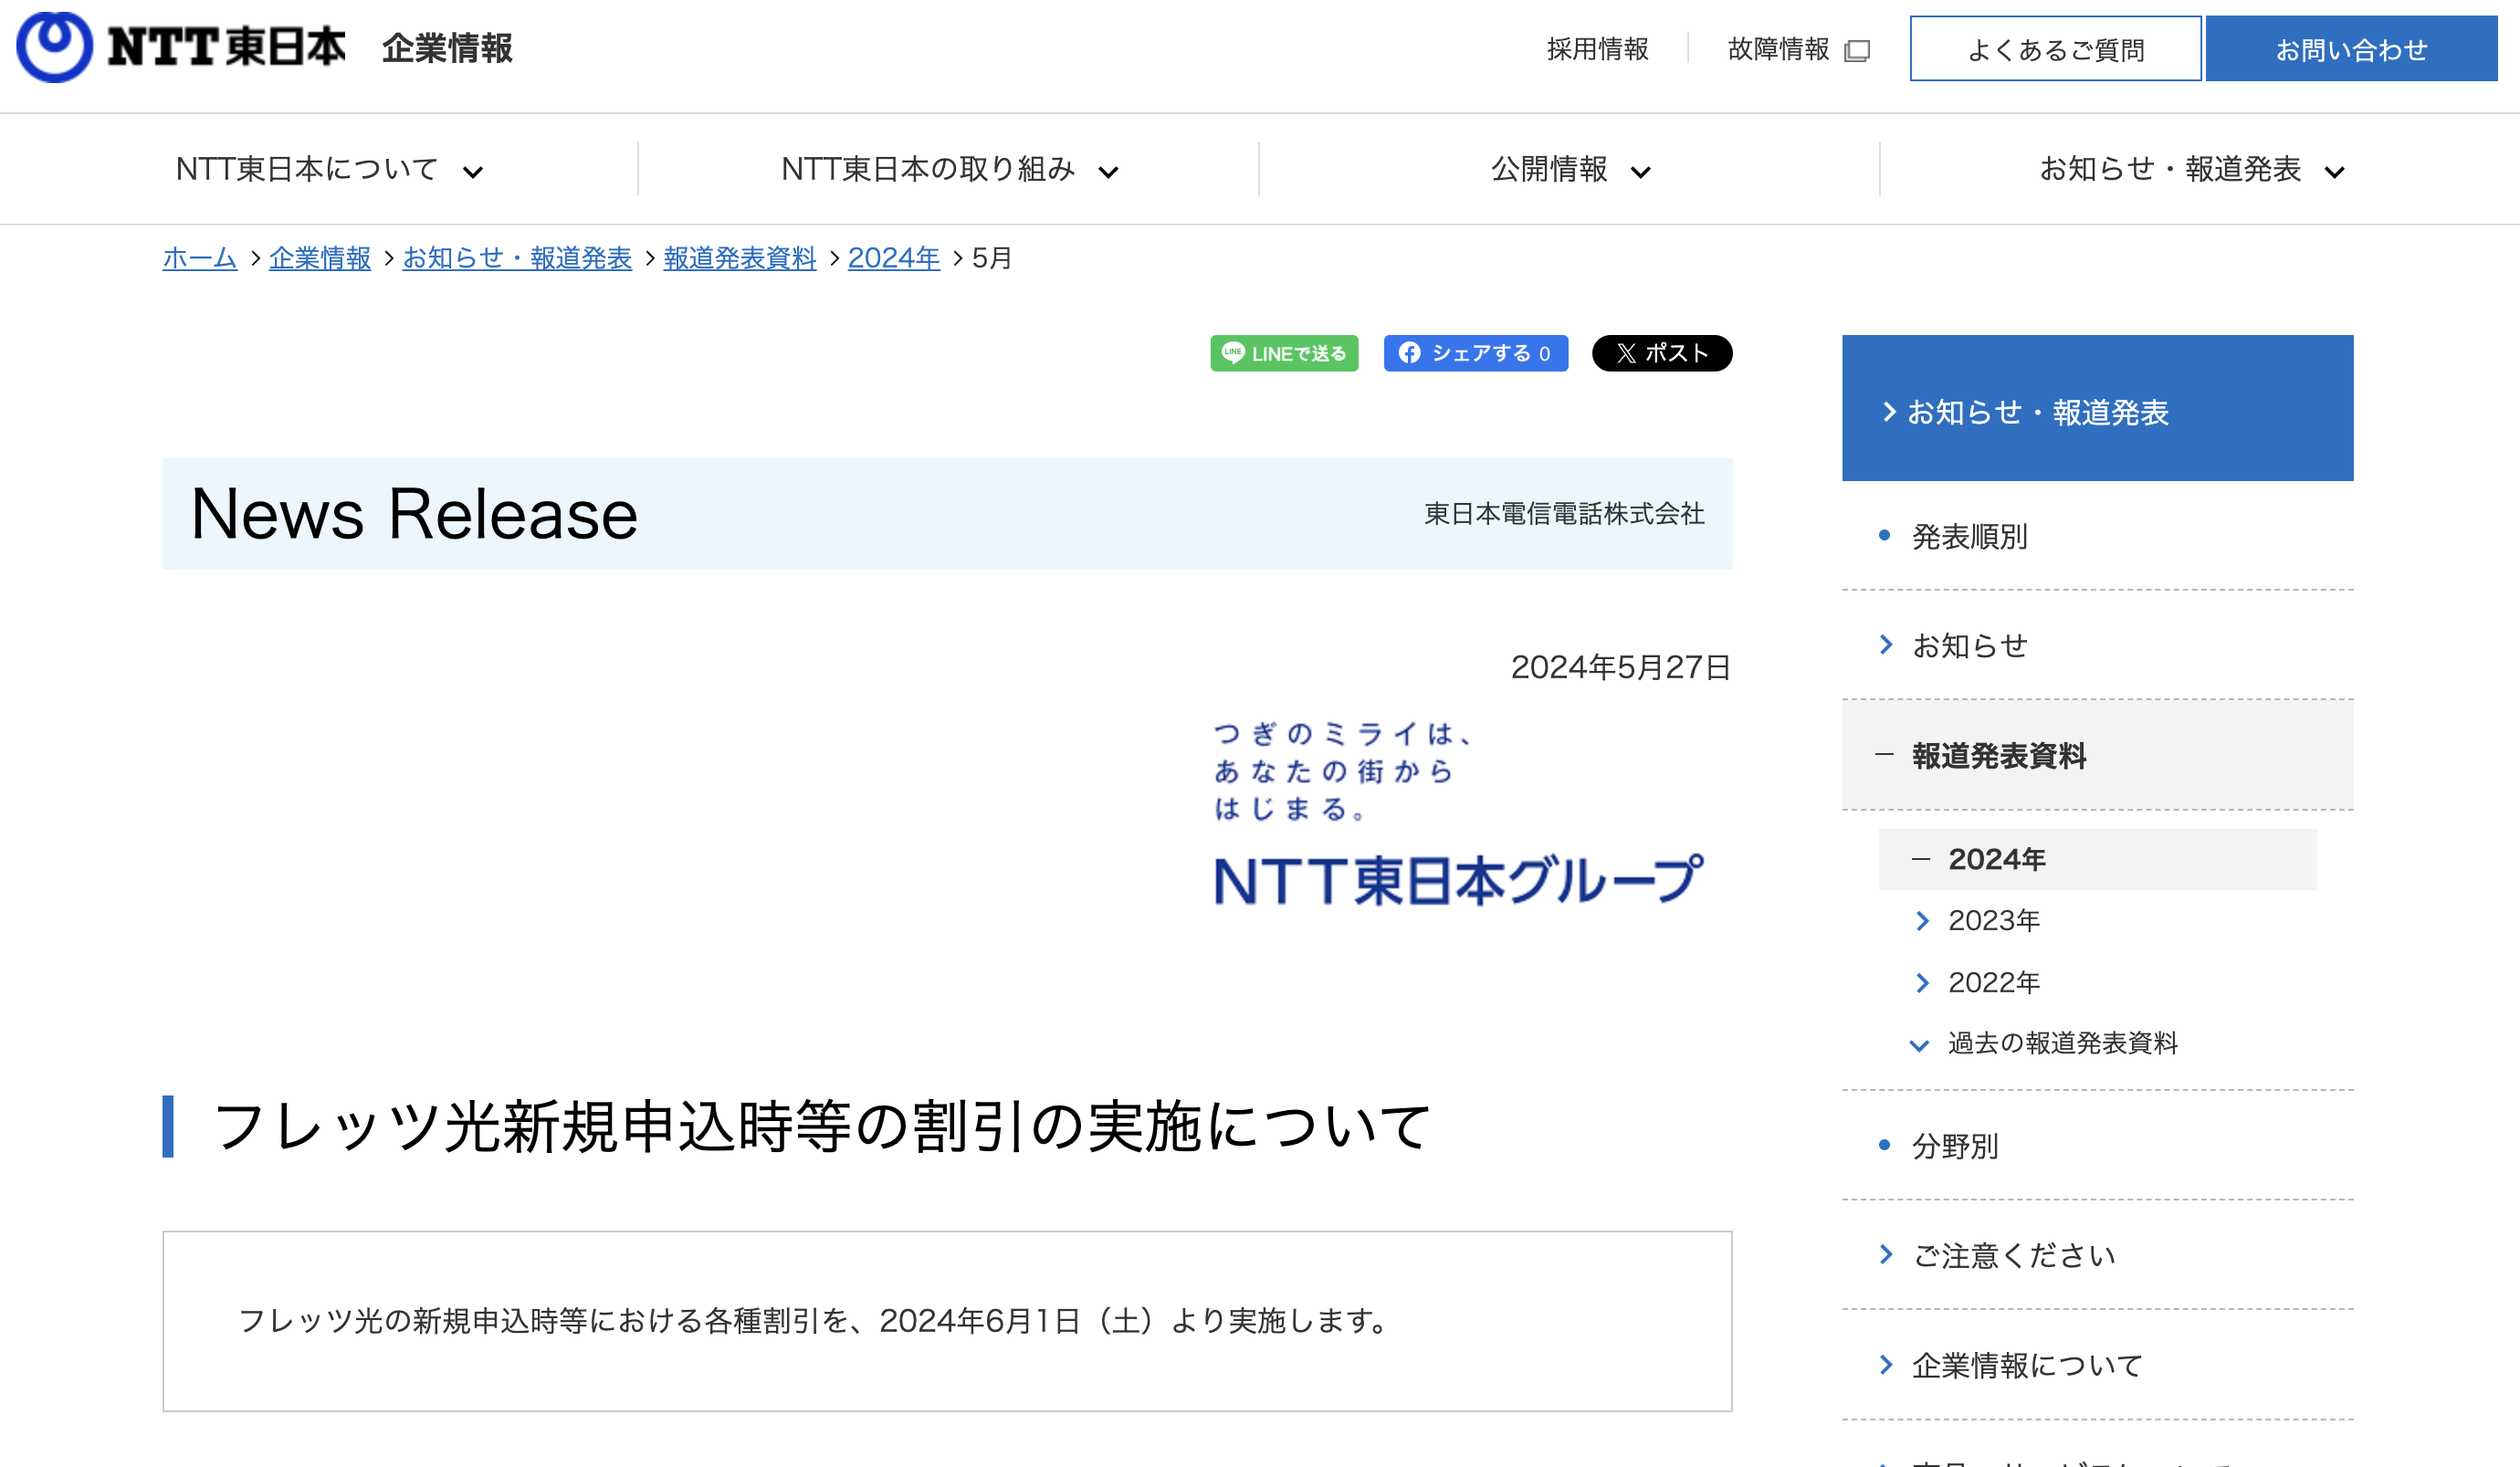
Task: Click the NTT East circular logo
Action: [x=54, y=47]
